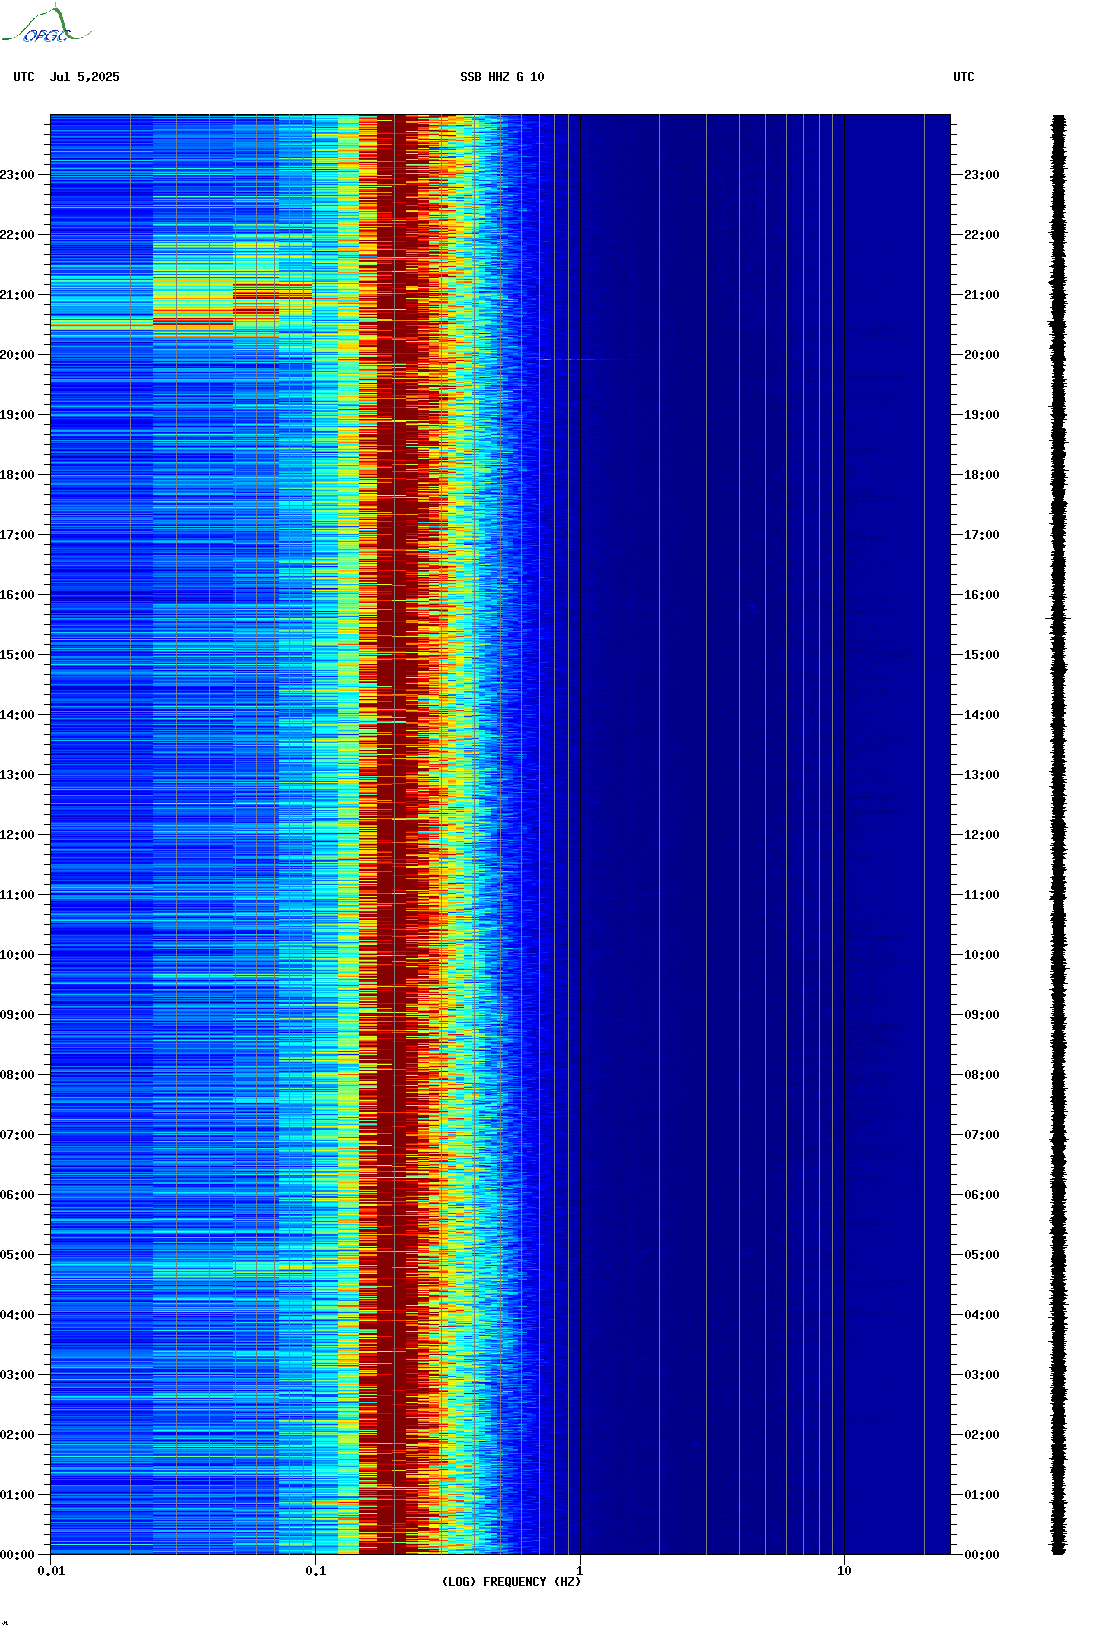
Task: Click 01:00 on the right time axis
Action: click(982, 1495)
